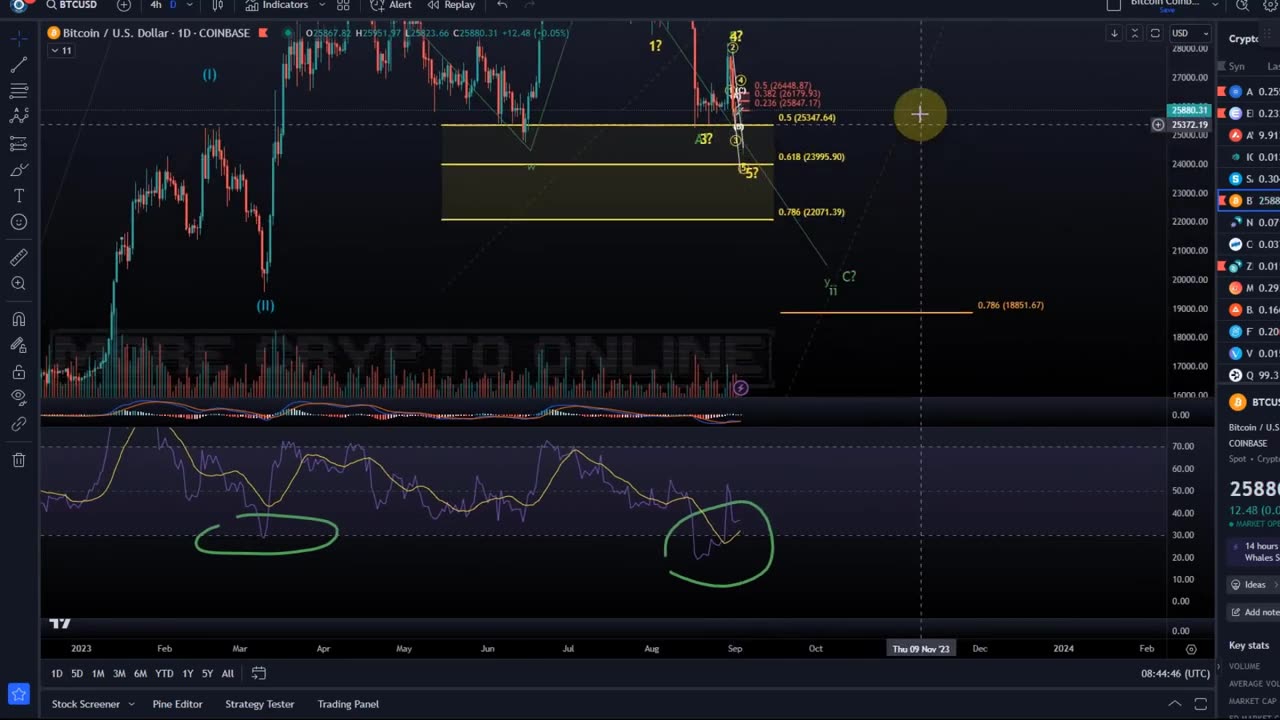
Task: Open the prediction and measurement tools
Action: [18, 144]
